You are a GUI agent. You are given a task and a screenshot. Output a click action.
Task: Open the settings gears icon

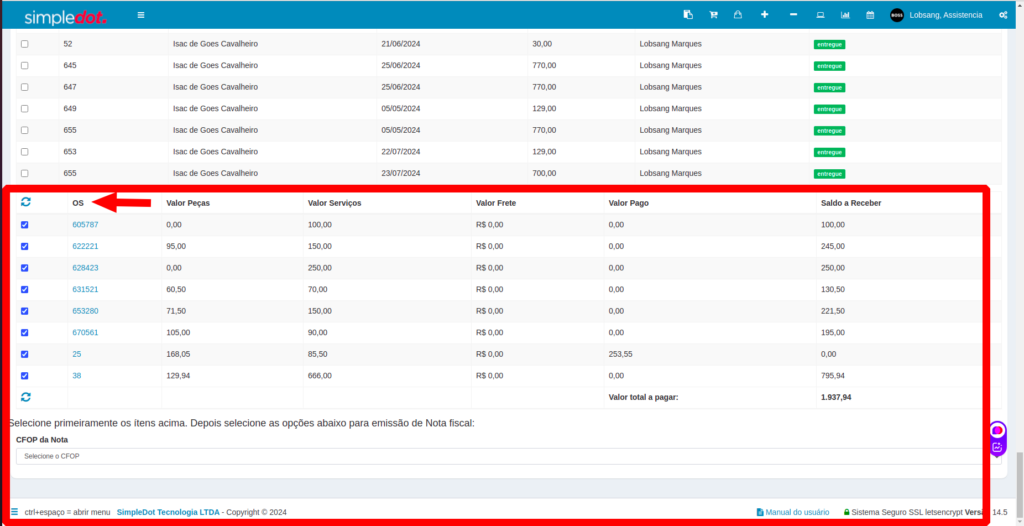tap(1002, 15)
